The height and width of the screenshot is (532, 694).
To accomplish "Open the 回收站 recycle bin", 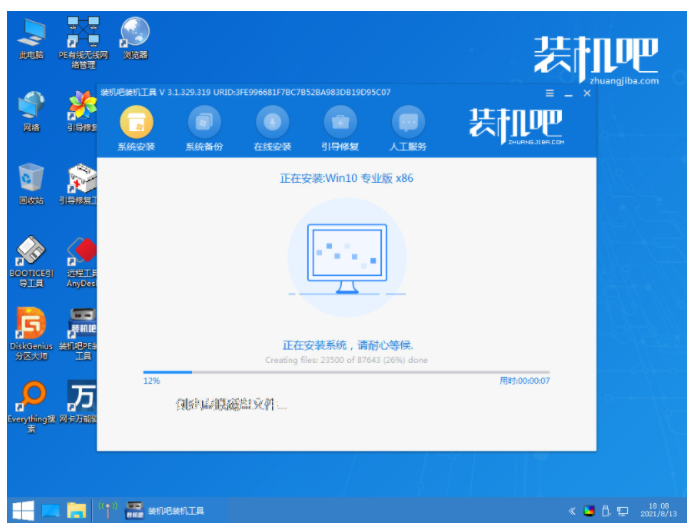I will tap(31, 178).
